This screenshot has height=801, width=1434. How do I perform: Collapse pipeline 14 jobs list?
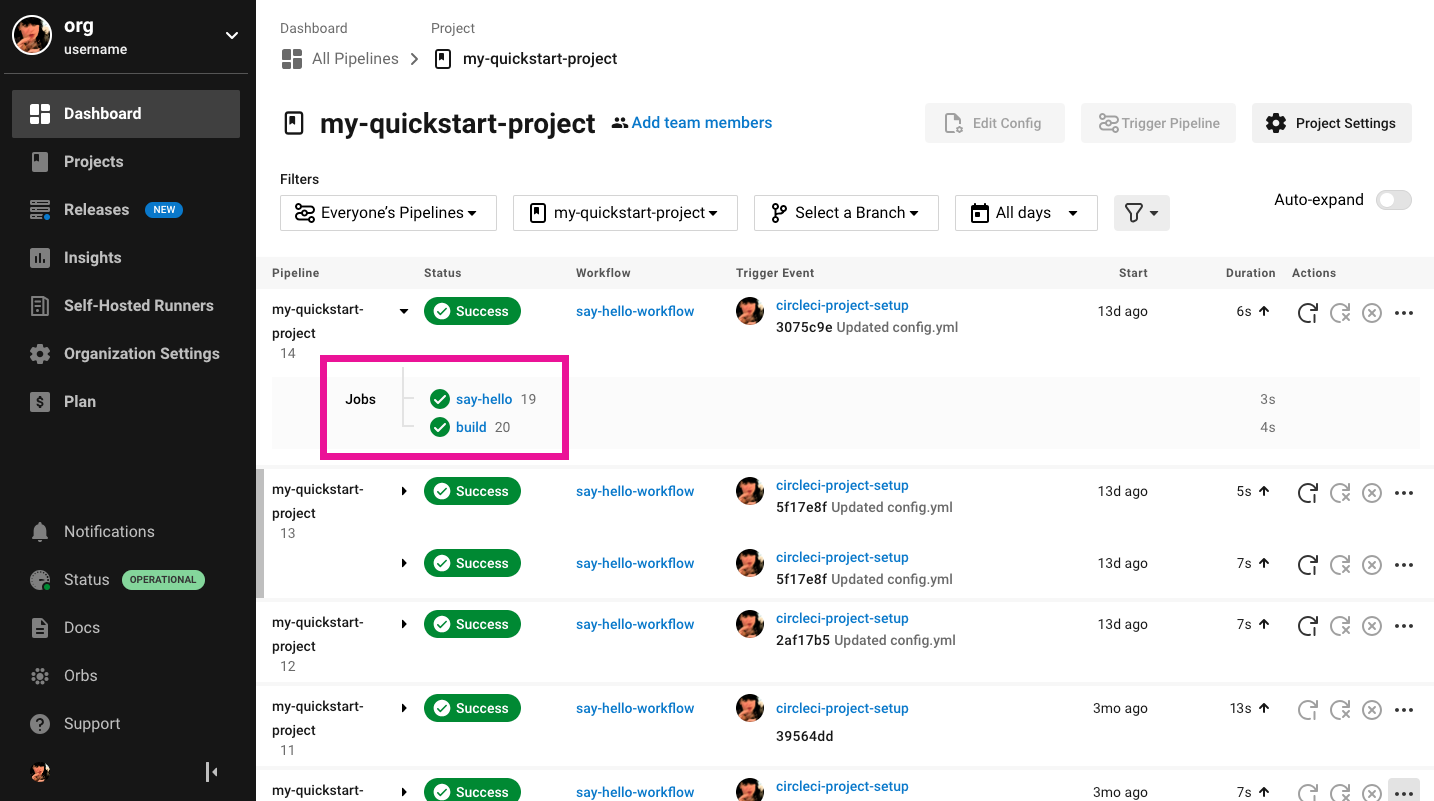pyautogui.click(x=404, y=312)
